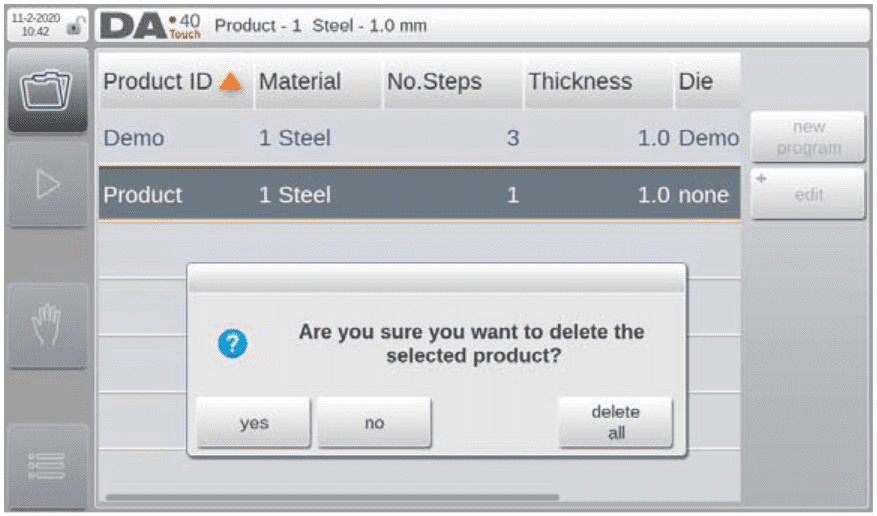The height and width of the screenshot is (516, 877).
Task: Click the plus icon on edit button
Action: [761, 178]
